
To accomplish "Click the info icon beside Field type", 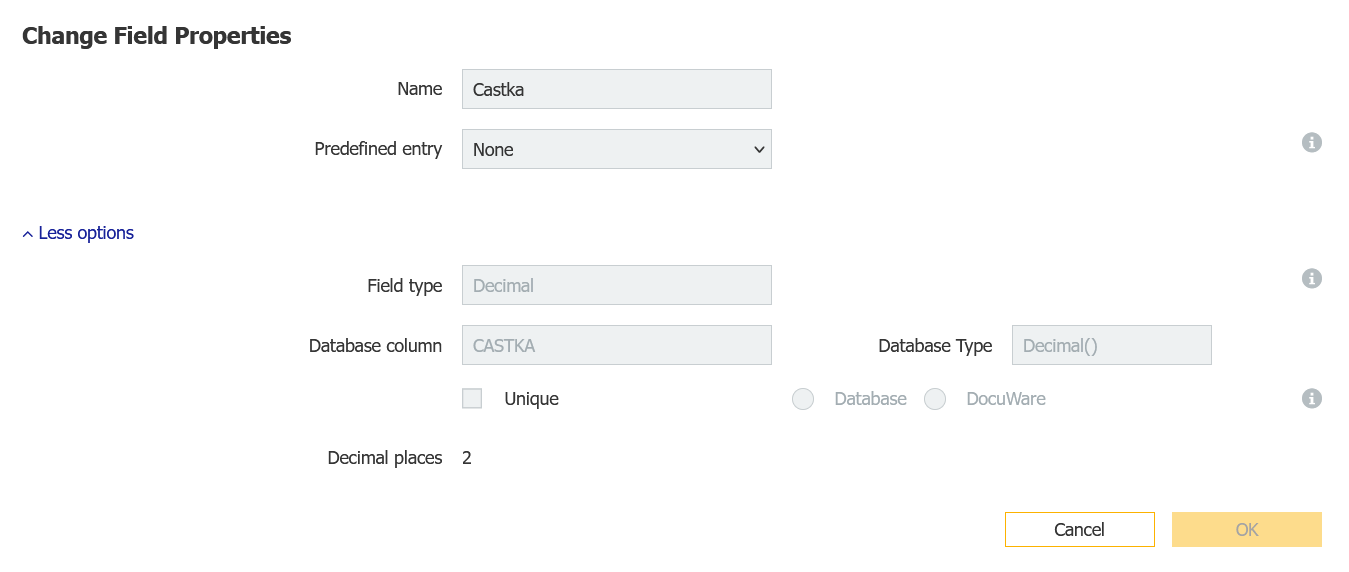I will 1312,279.
